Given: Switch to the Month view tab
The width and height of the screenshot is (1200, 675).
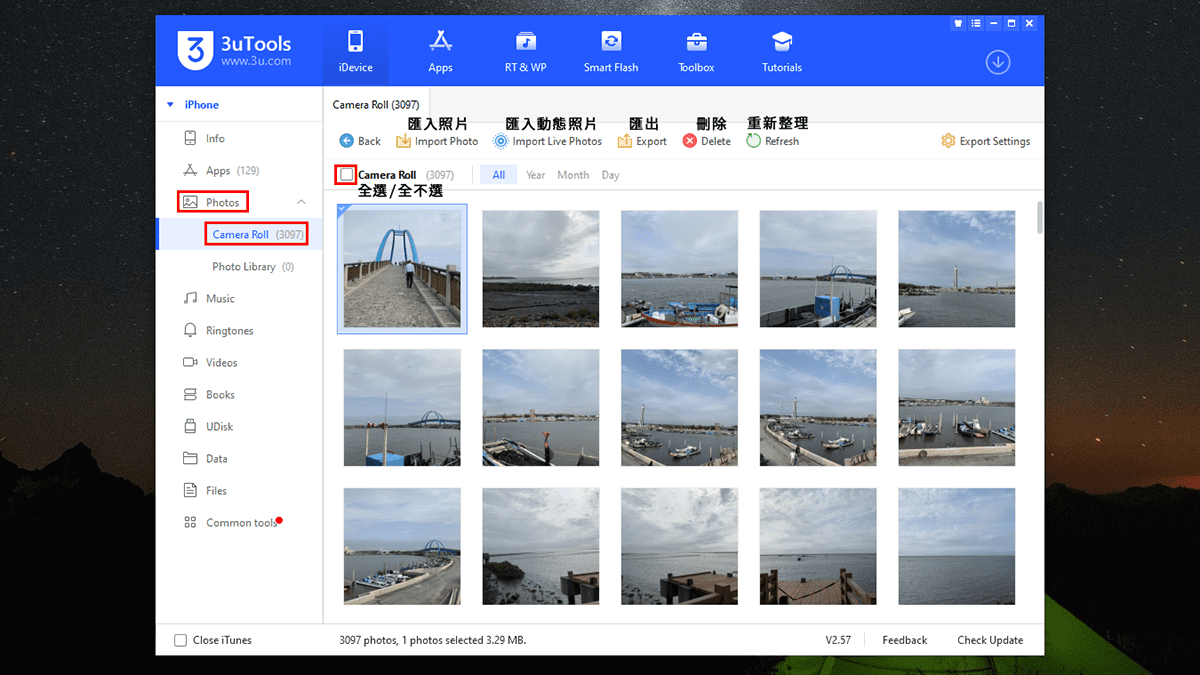Looking at the screenshot, I should click(x=573, y=175).
